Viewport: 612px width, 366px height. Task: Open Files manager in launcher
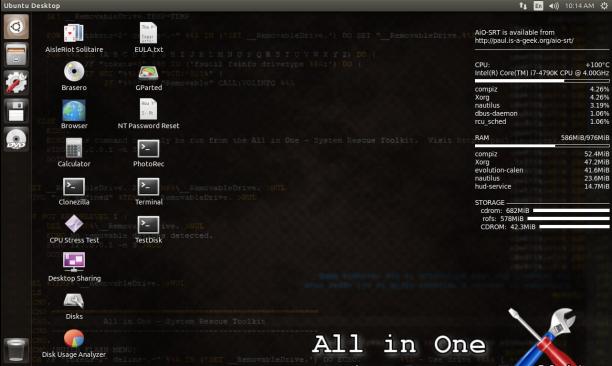click(16, 54)
